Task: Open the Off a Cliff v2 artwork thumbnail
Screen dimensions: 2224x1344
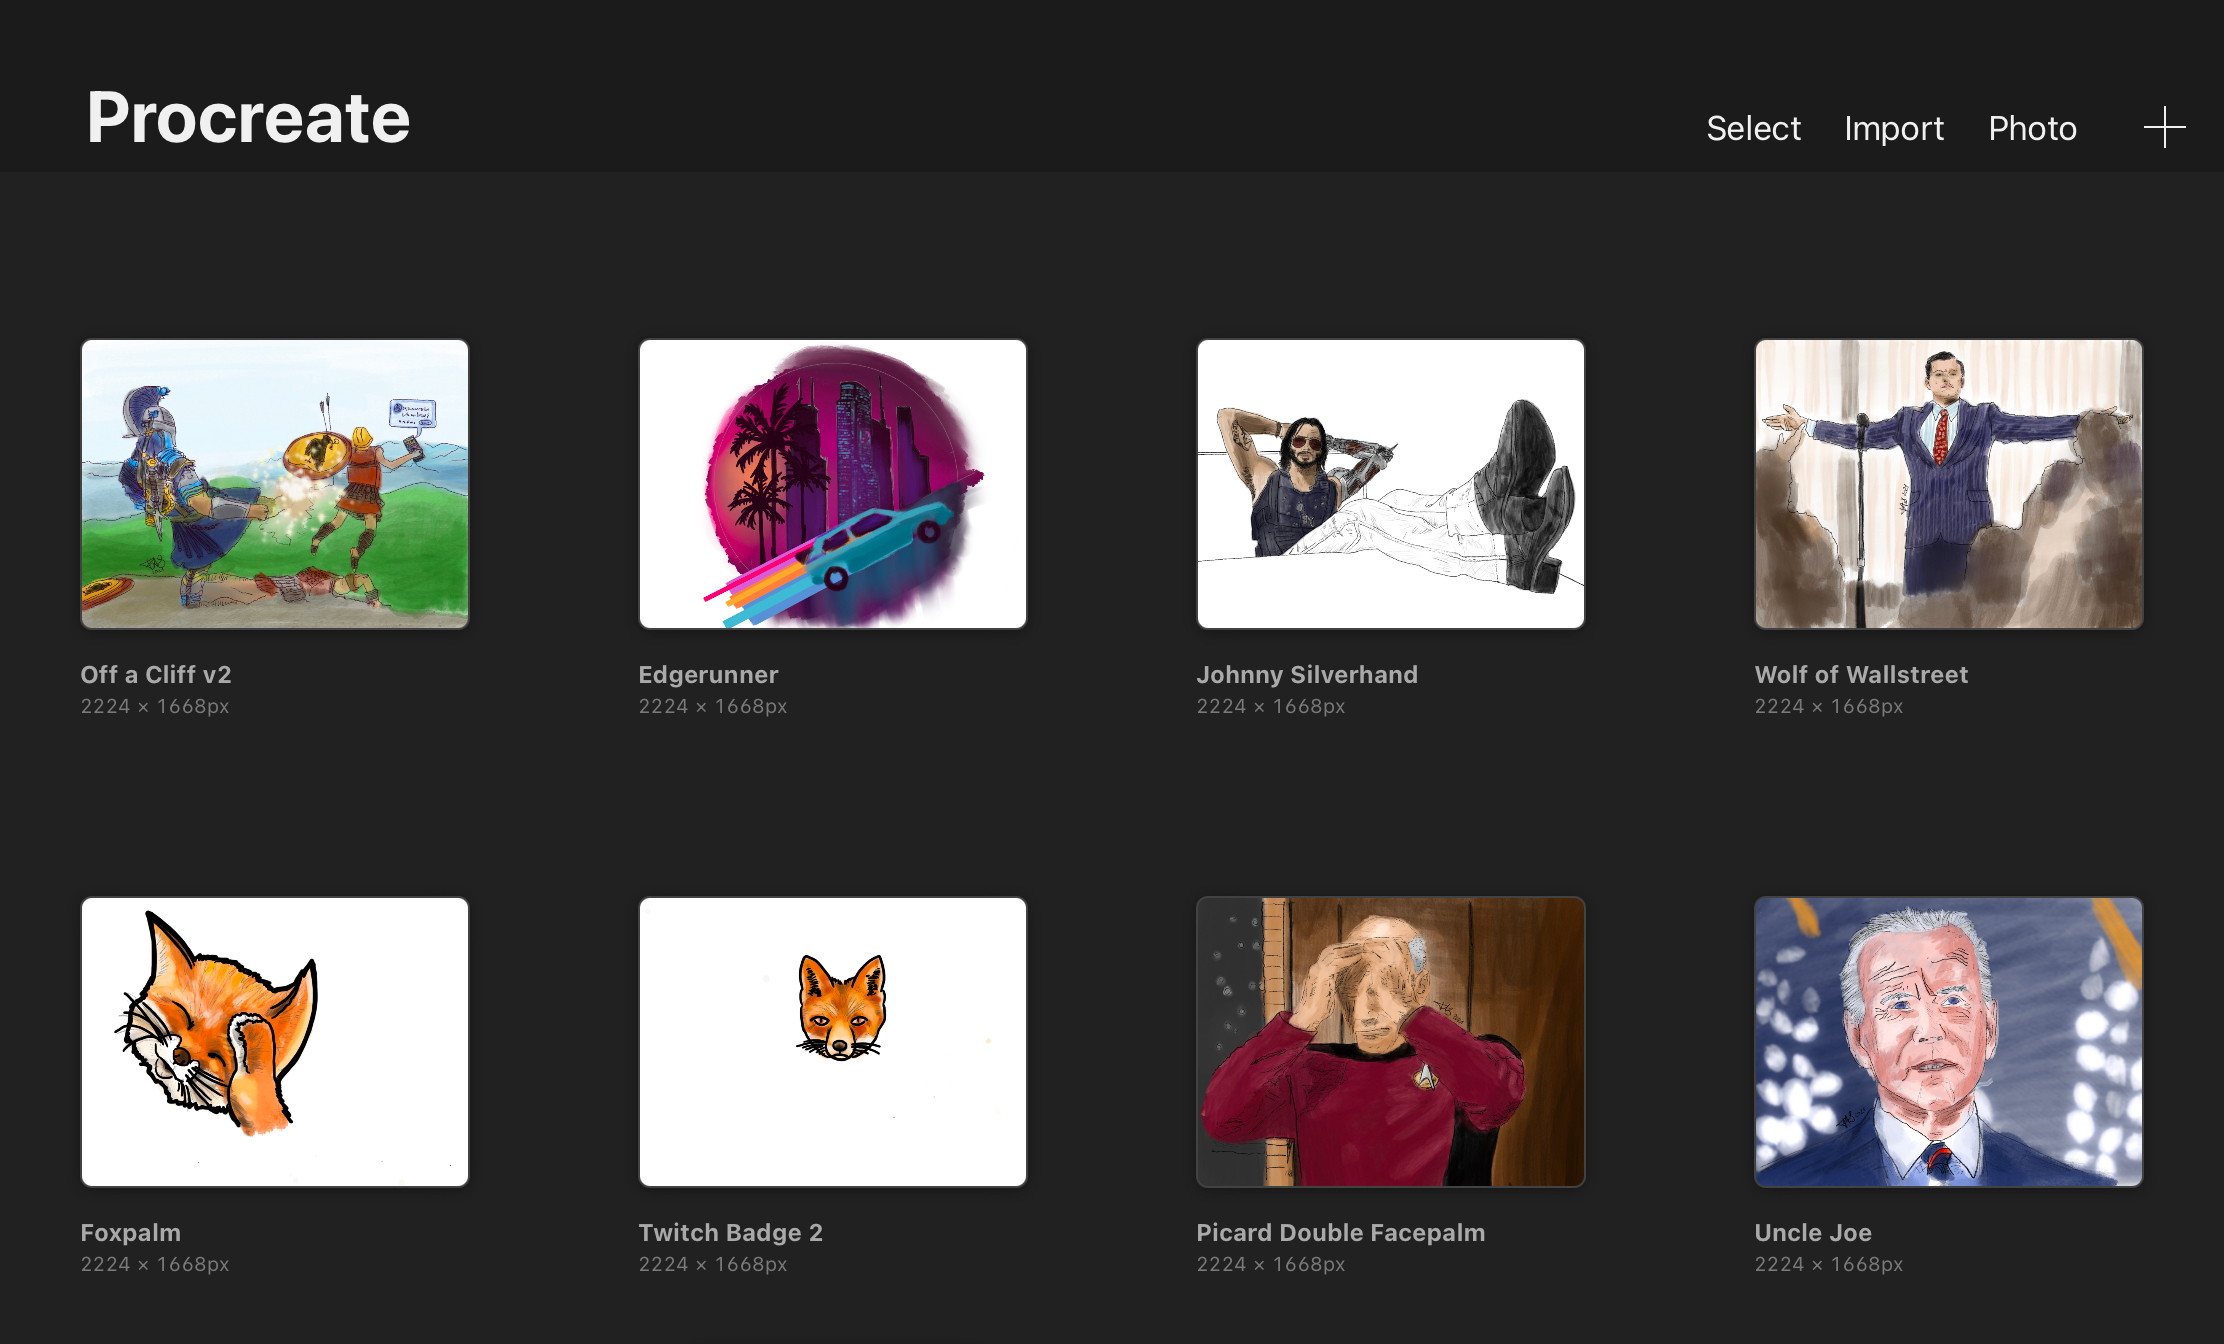Action: coord(275,484)
